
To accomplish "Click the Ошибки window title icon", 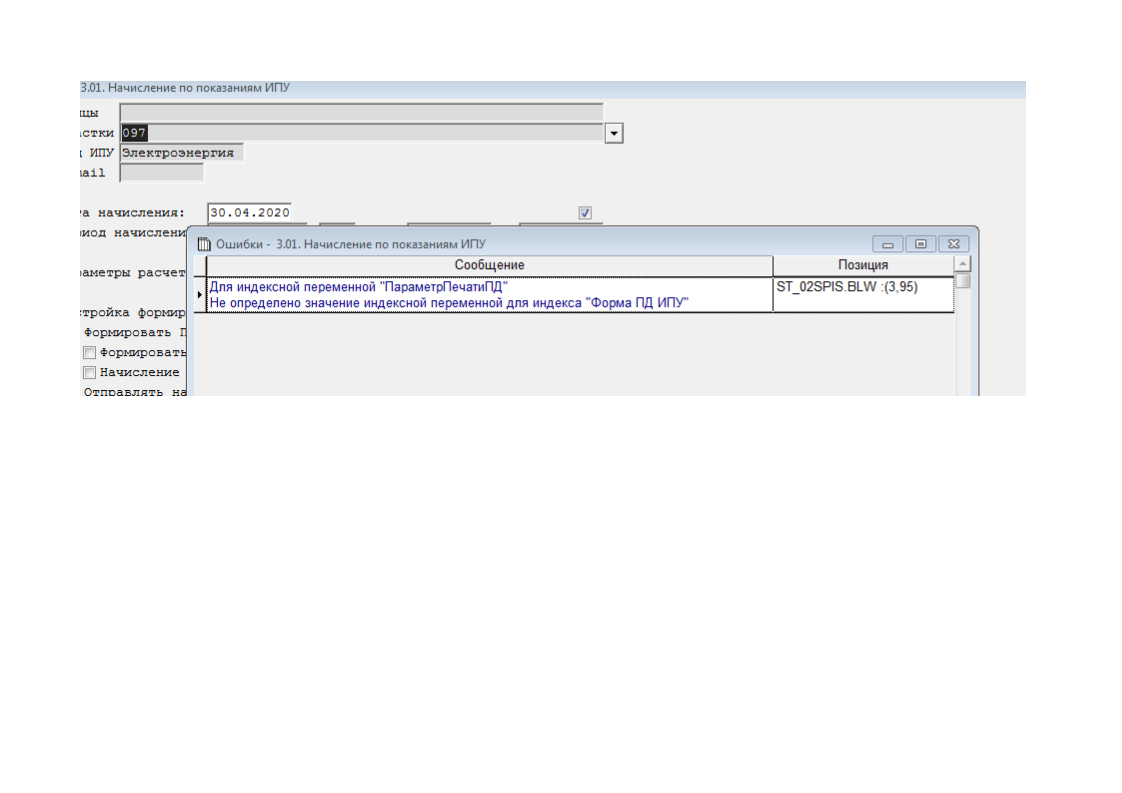I will point(204,244).
